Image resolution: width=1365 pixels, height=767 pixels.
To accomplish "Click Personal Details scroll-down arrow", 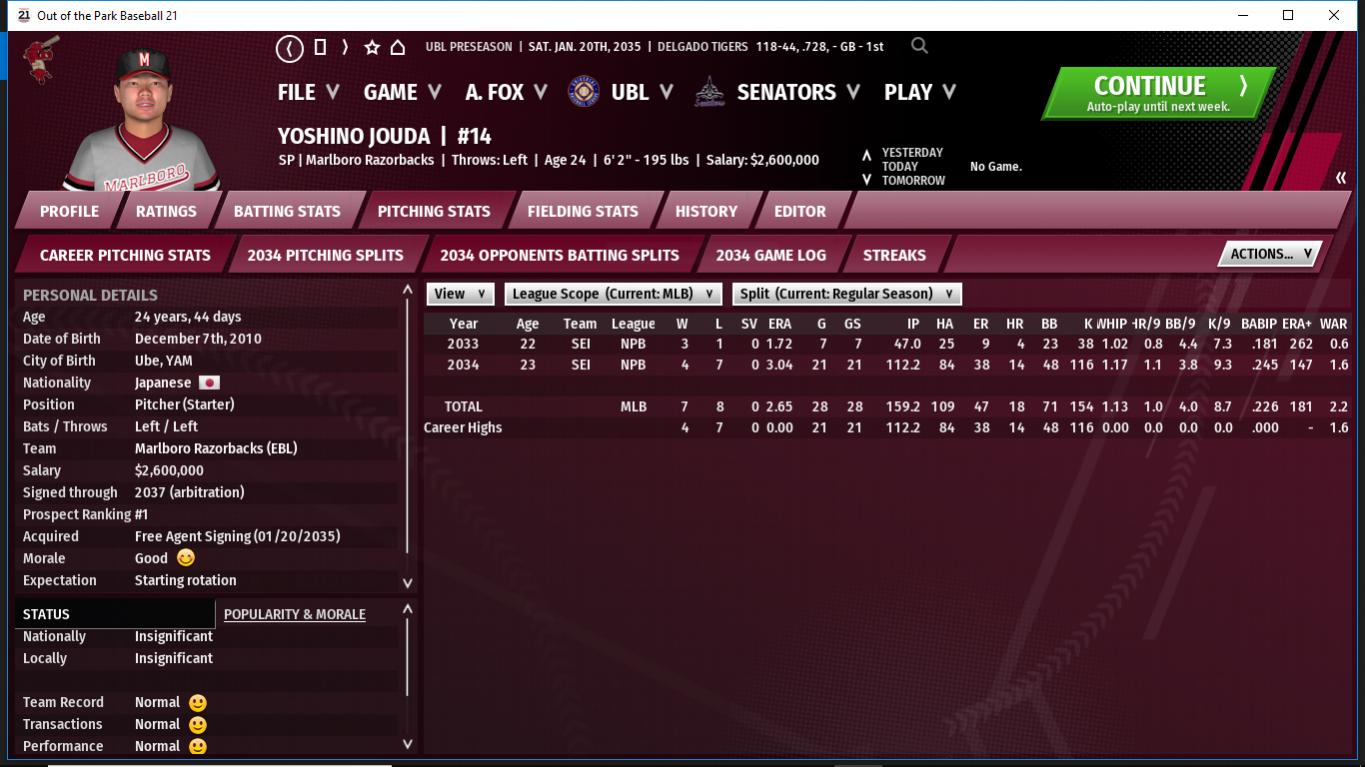I will pyautogui.click(x=407, y=582).
